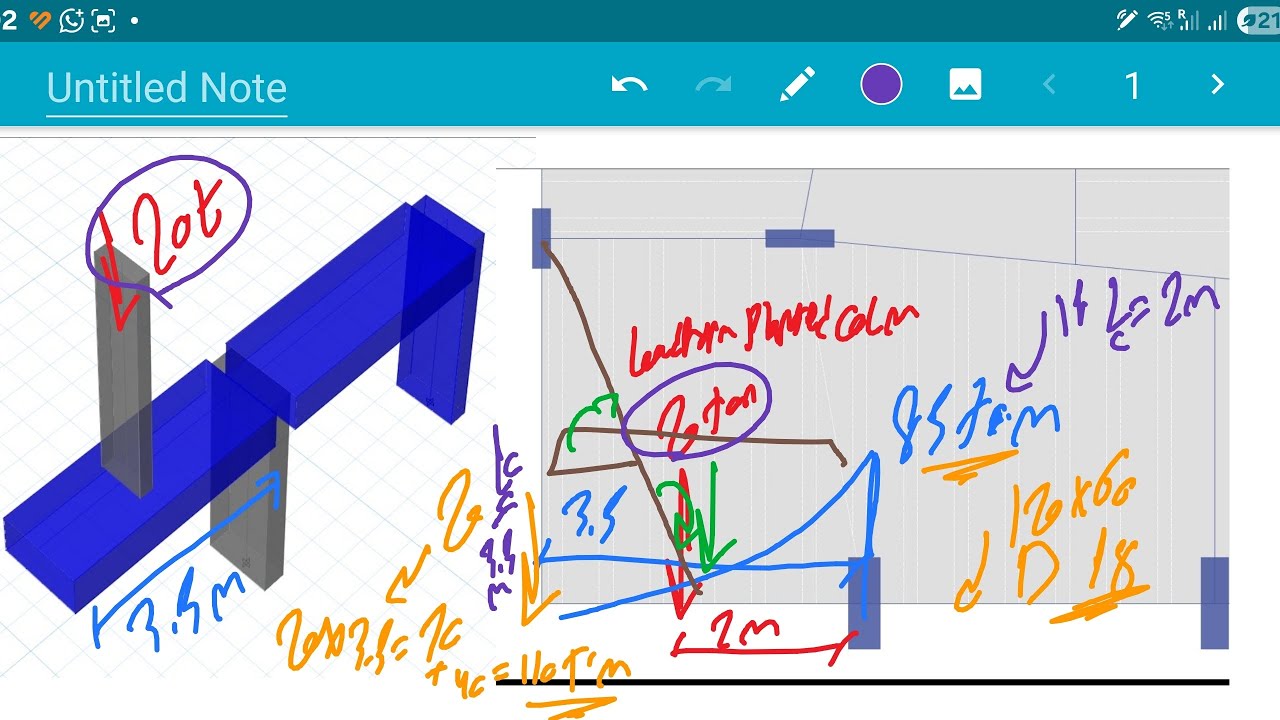Tap the undo arrow icon
This screenshot has width=1280, height=720.
pyautogui.click(x=629, y=86)
